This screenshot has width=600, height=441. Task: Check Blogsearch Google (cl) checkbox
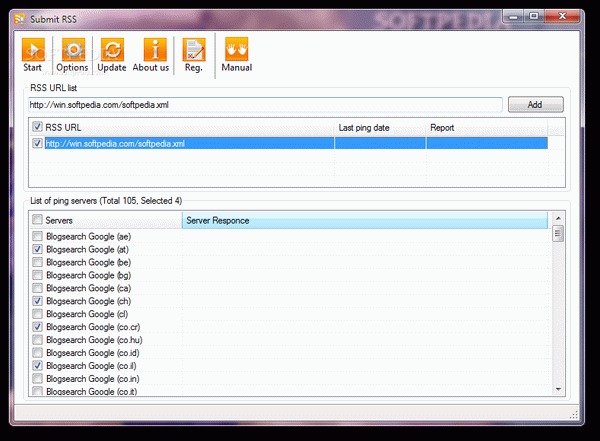pos(37,314)
